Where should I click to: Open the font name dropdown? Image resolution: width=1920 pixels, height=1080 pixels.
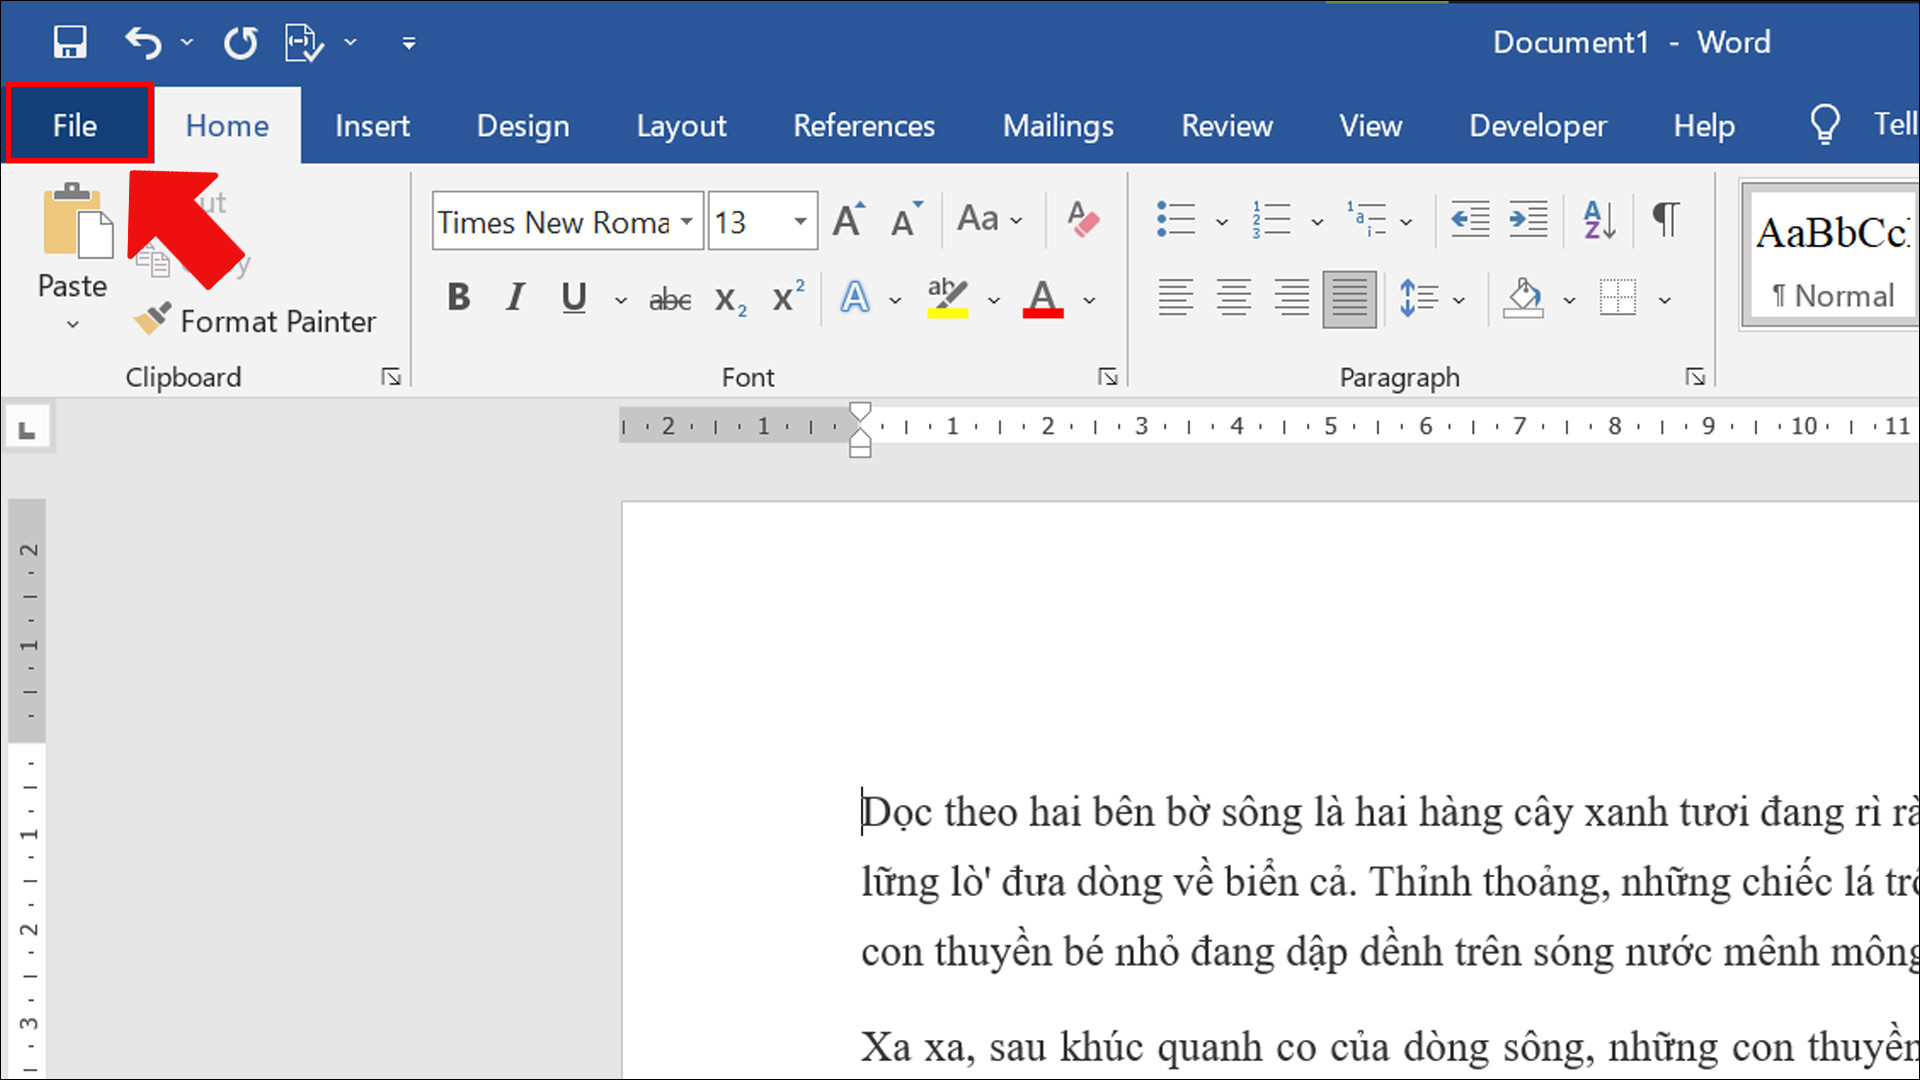coord(687,221)
